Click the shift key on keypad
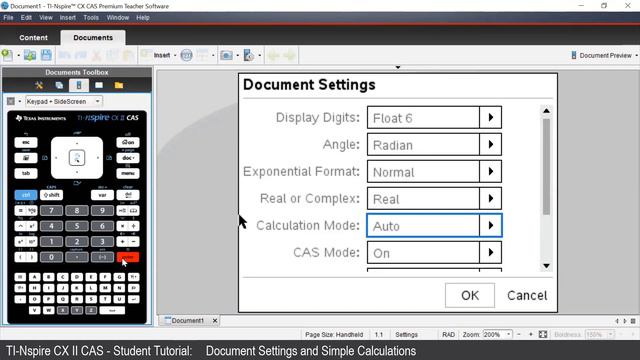 coord(51,195)
